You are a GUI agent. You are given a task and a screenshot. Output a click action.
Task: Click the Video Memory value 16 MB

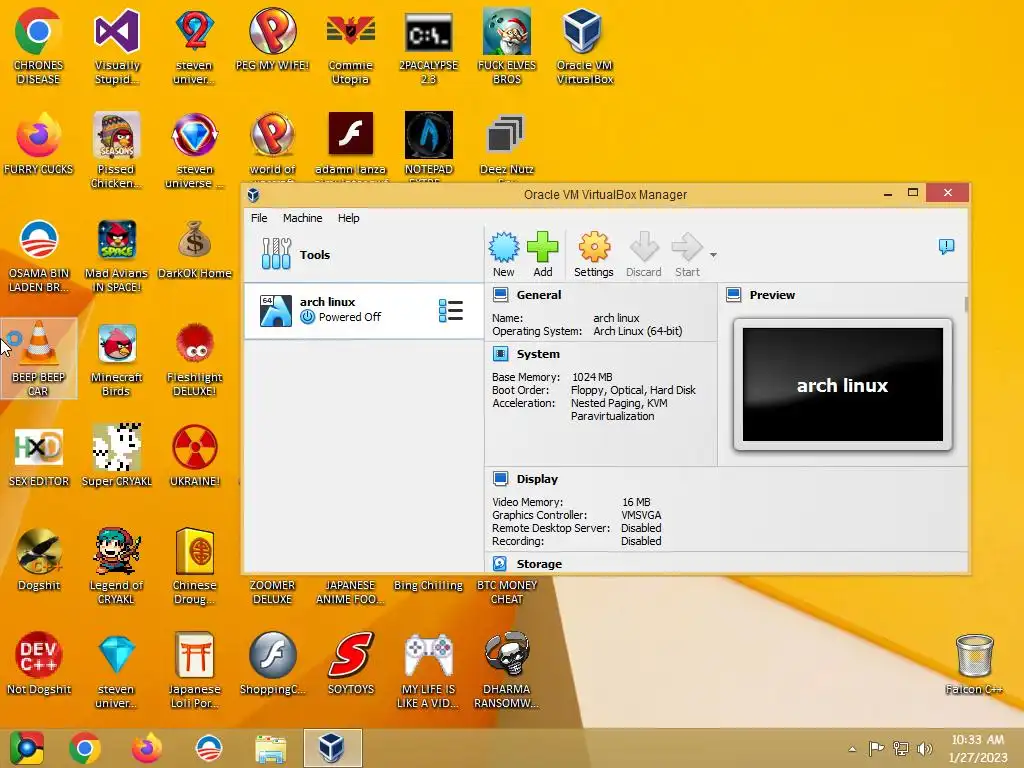[636, 502]
